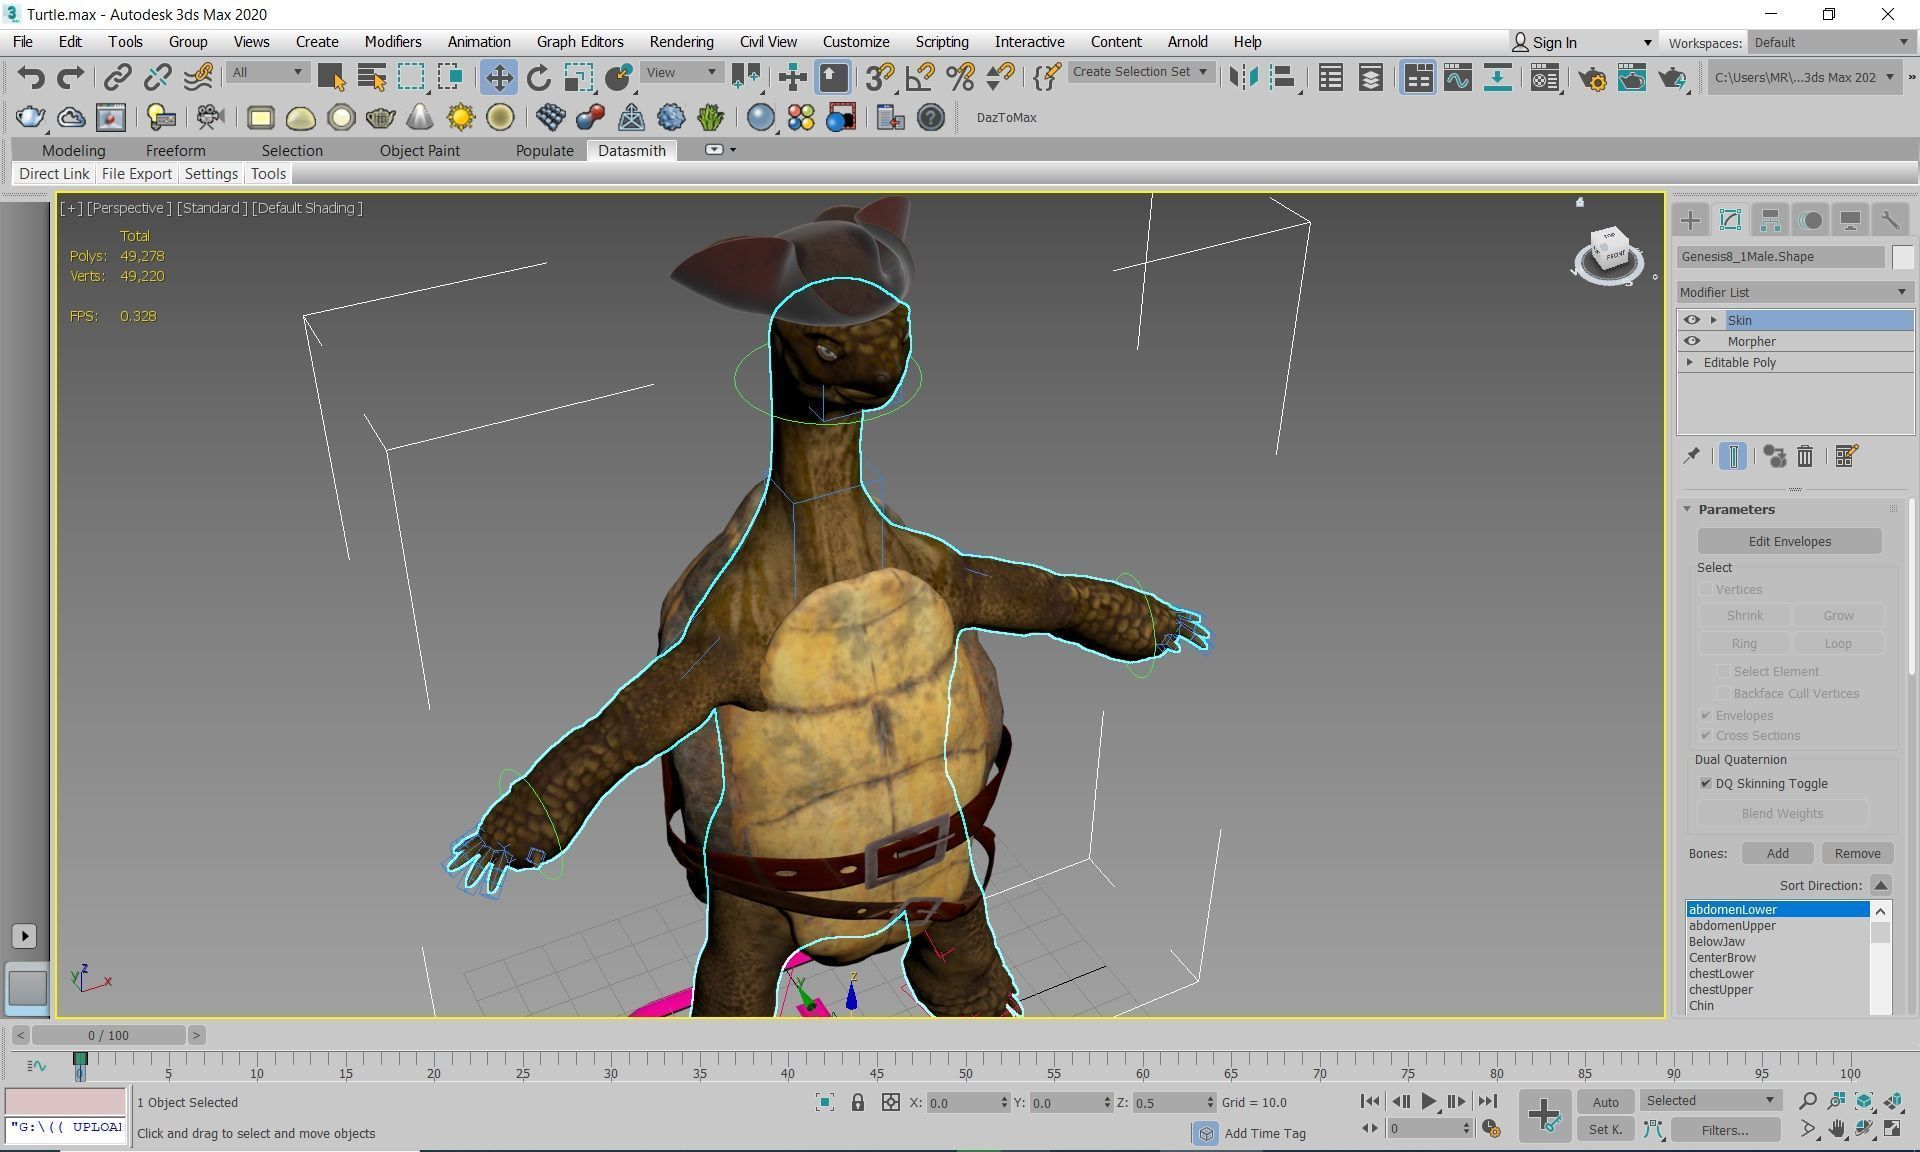Viewport: 1920px width, 1152px height.
Task: Click the Remove bones button
Action: (1857, 853)
